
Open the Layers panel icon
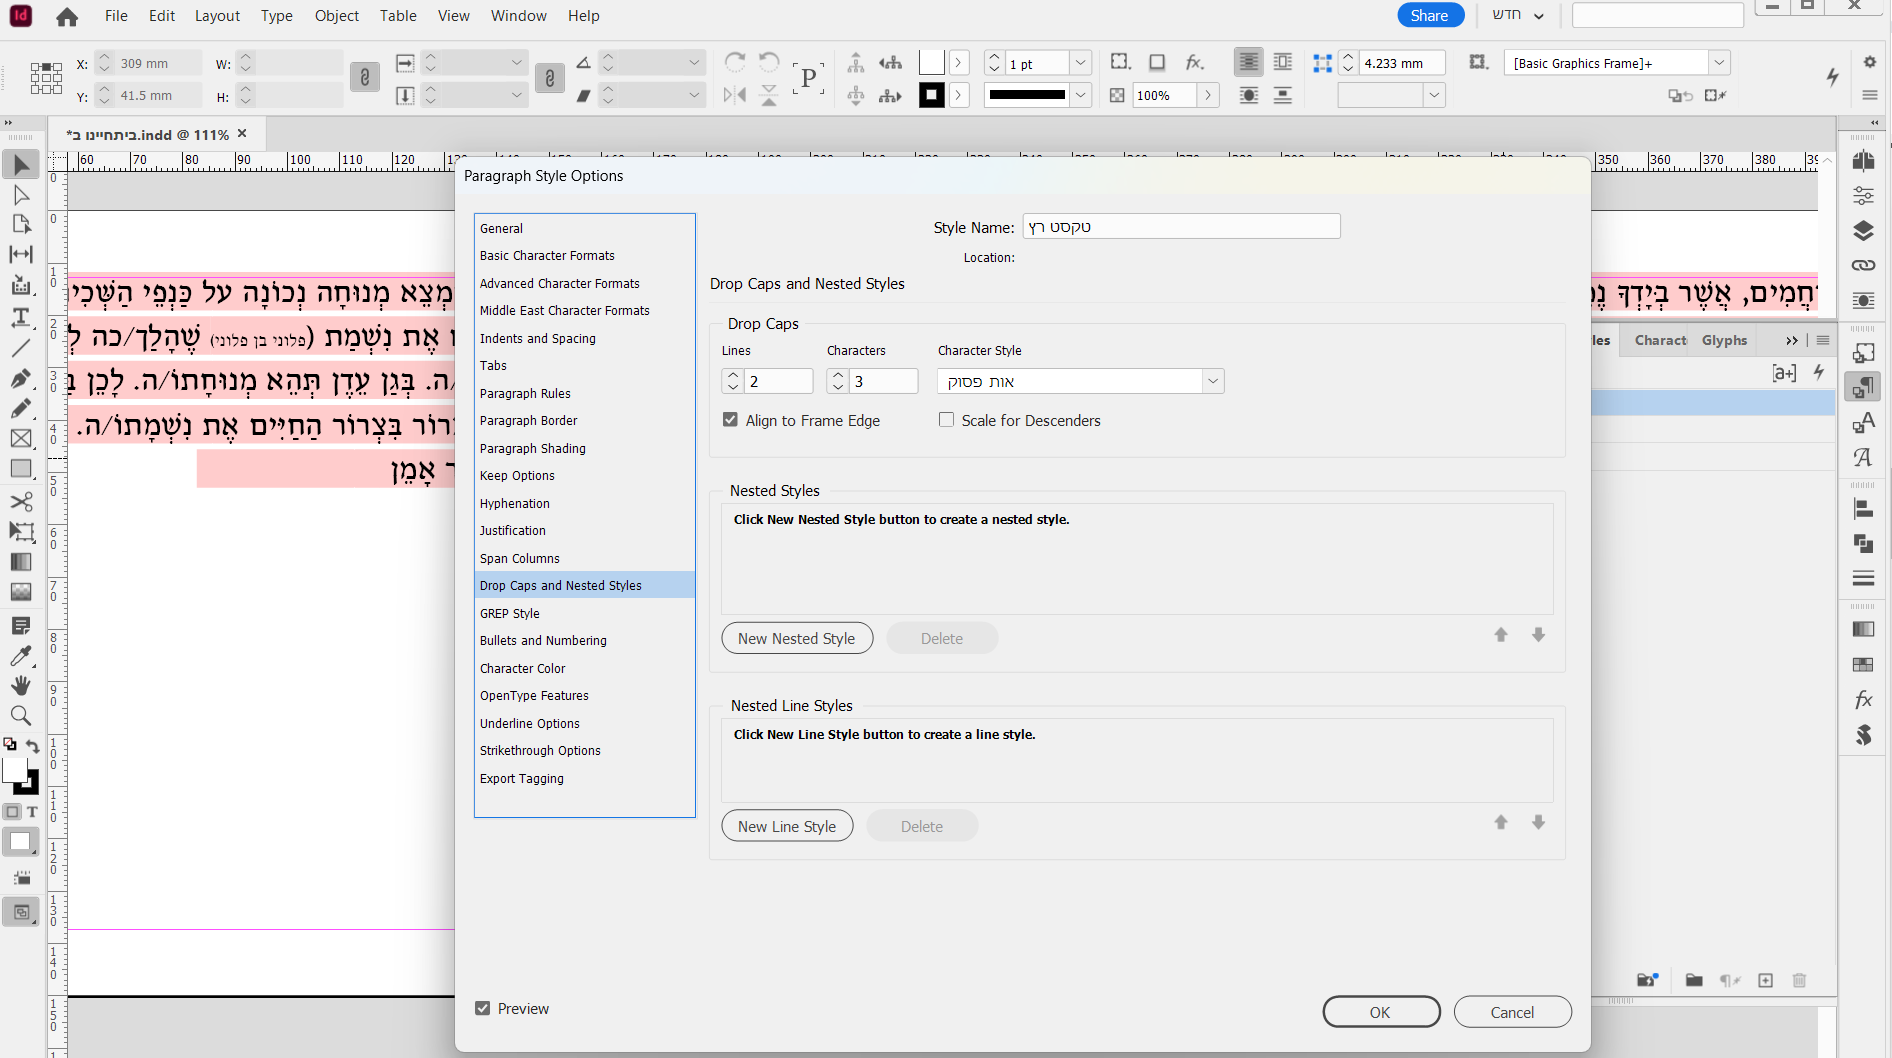click(x=1863, y=231)
